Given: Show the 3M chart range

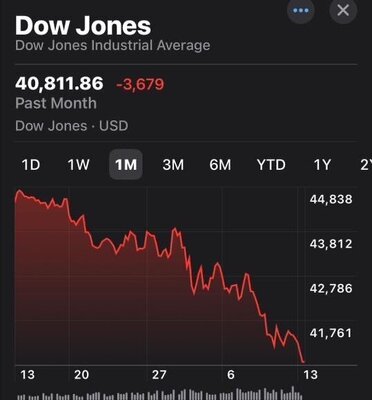Looking at the screenshot, I should [173, 165].
